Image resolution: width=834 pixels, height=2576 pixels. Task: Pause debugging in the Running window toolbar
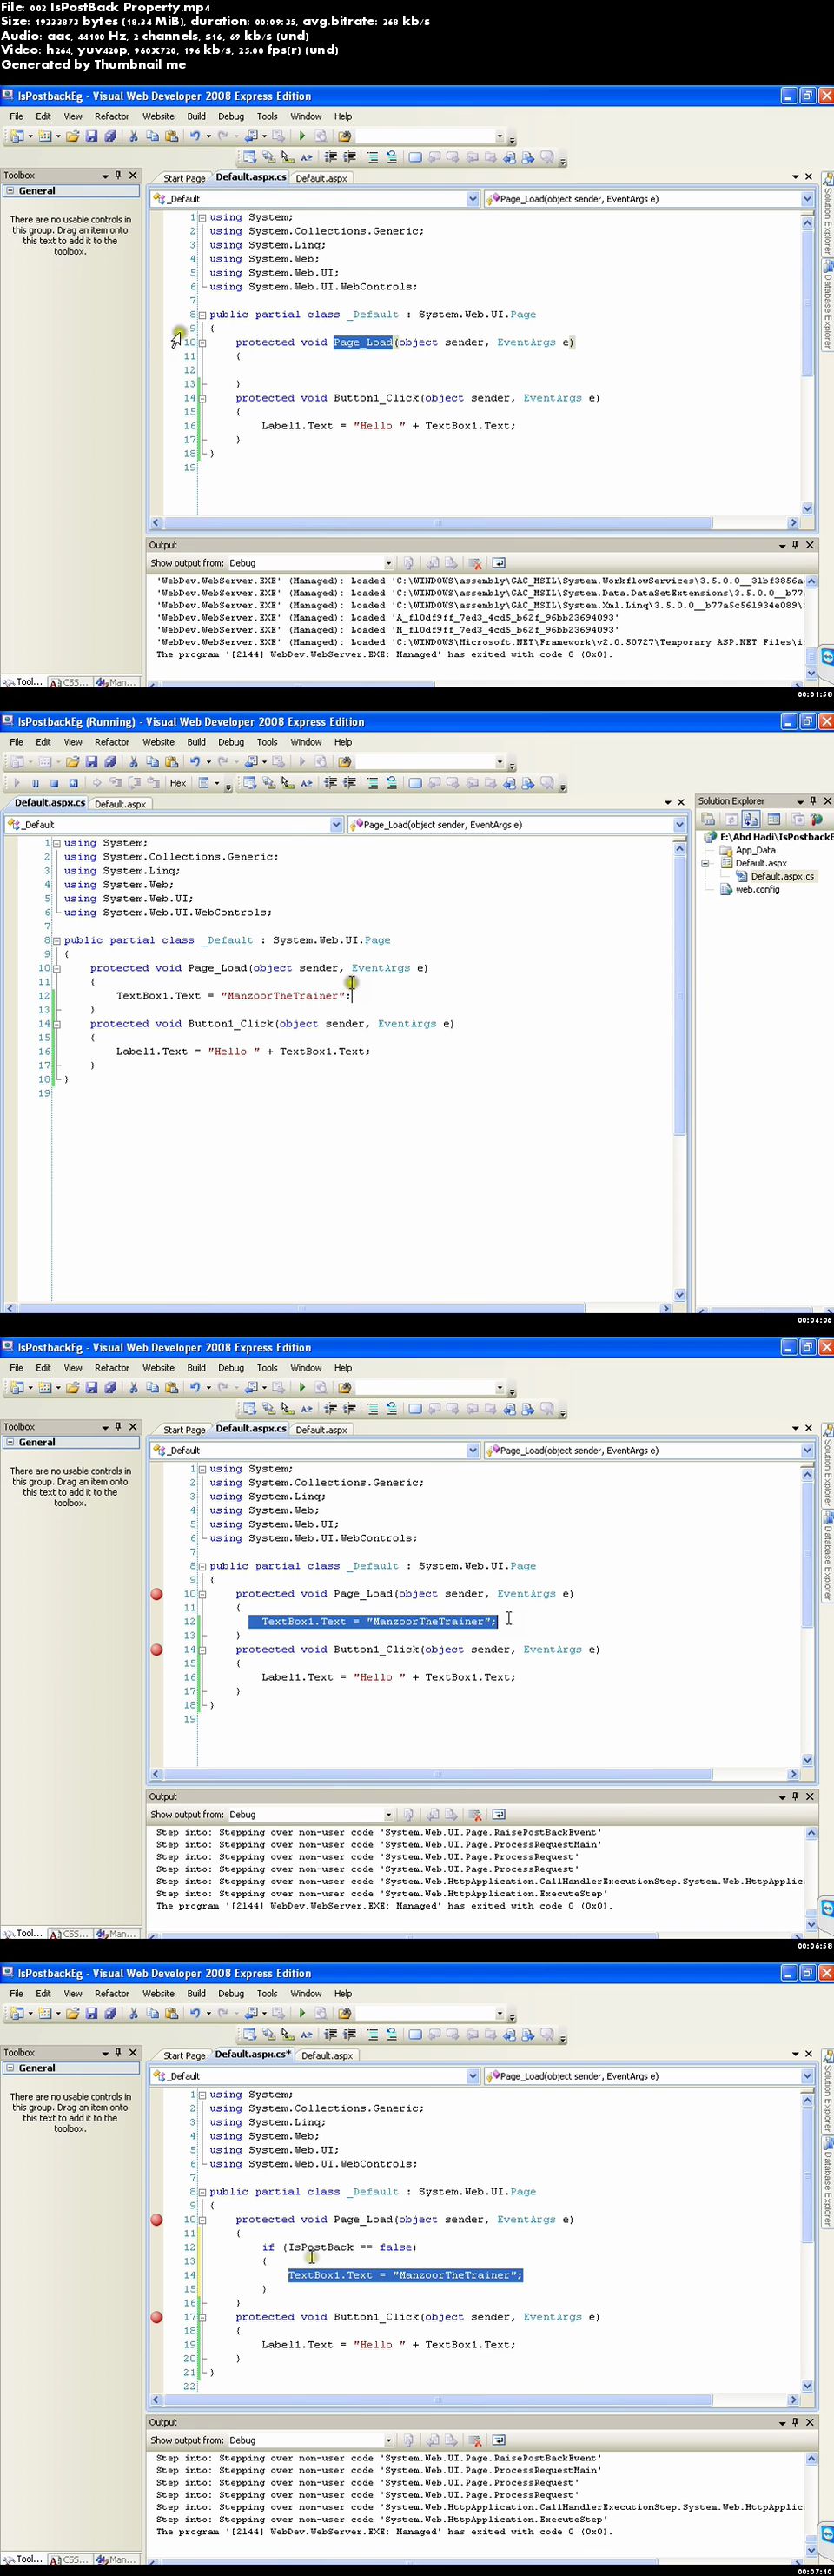click(x=35, y=783)
